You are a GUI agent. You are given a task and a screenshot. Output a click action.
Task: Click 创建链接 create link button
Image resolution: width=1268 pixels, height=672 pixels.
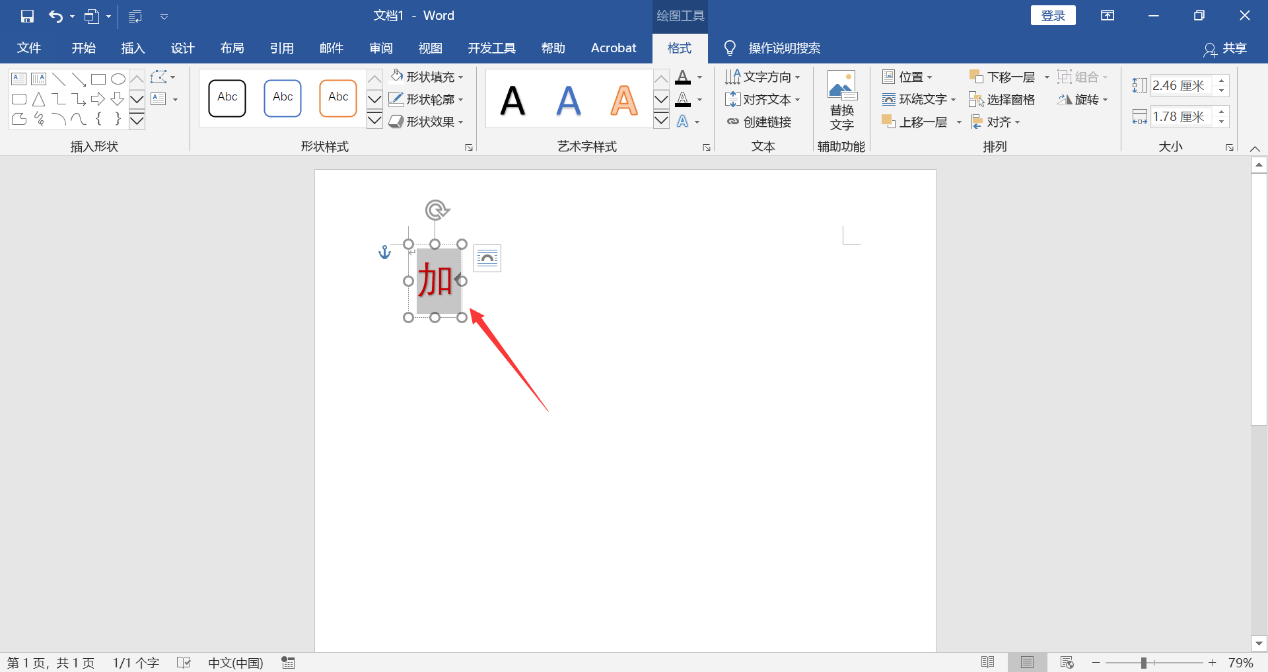pyautogui.click(x=759, y=122)
